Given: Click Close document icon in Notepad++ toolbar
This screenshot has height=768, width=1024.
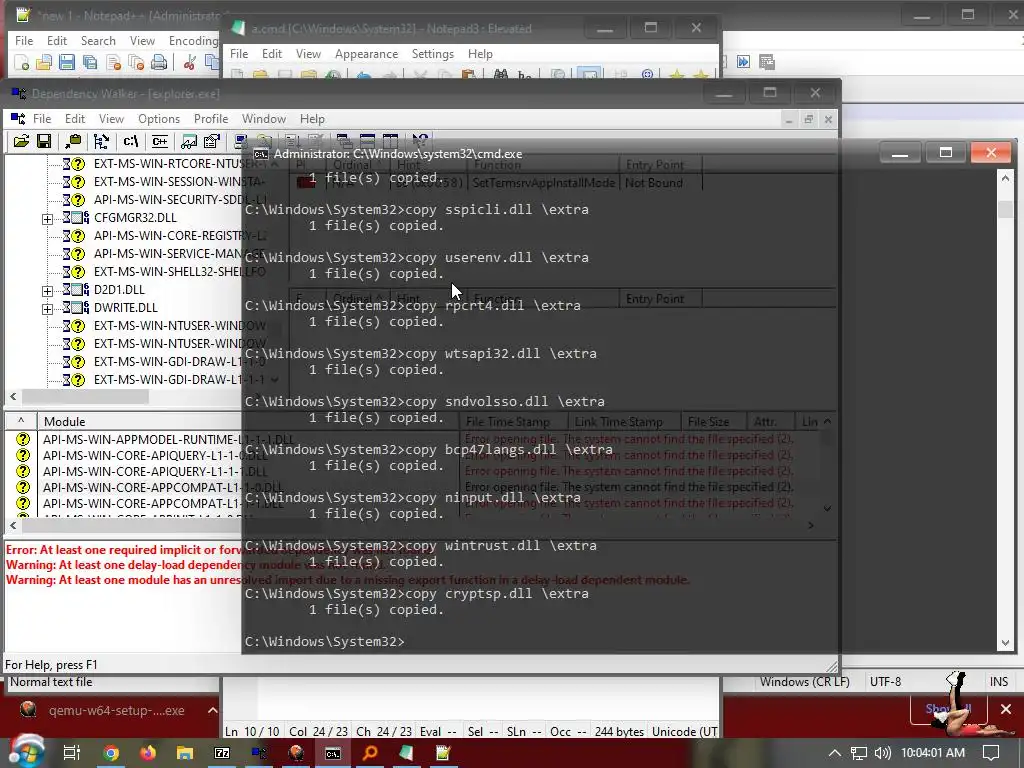Looking at the screenshot, I should coord(113,63).
